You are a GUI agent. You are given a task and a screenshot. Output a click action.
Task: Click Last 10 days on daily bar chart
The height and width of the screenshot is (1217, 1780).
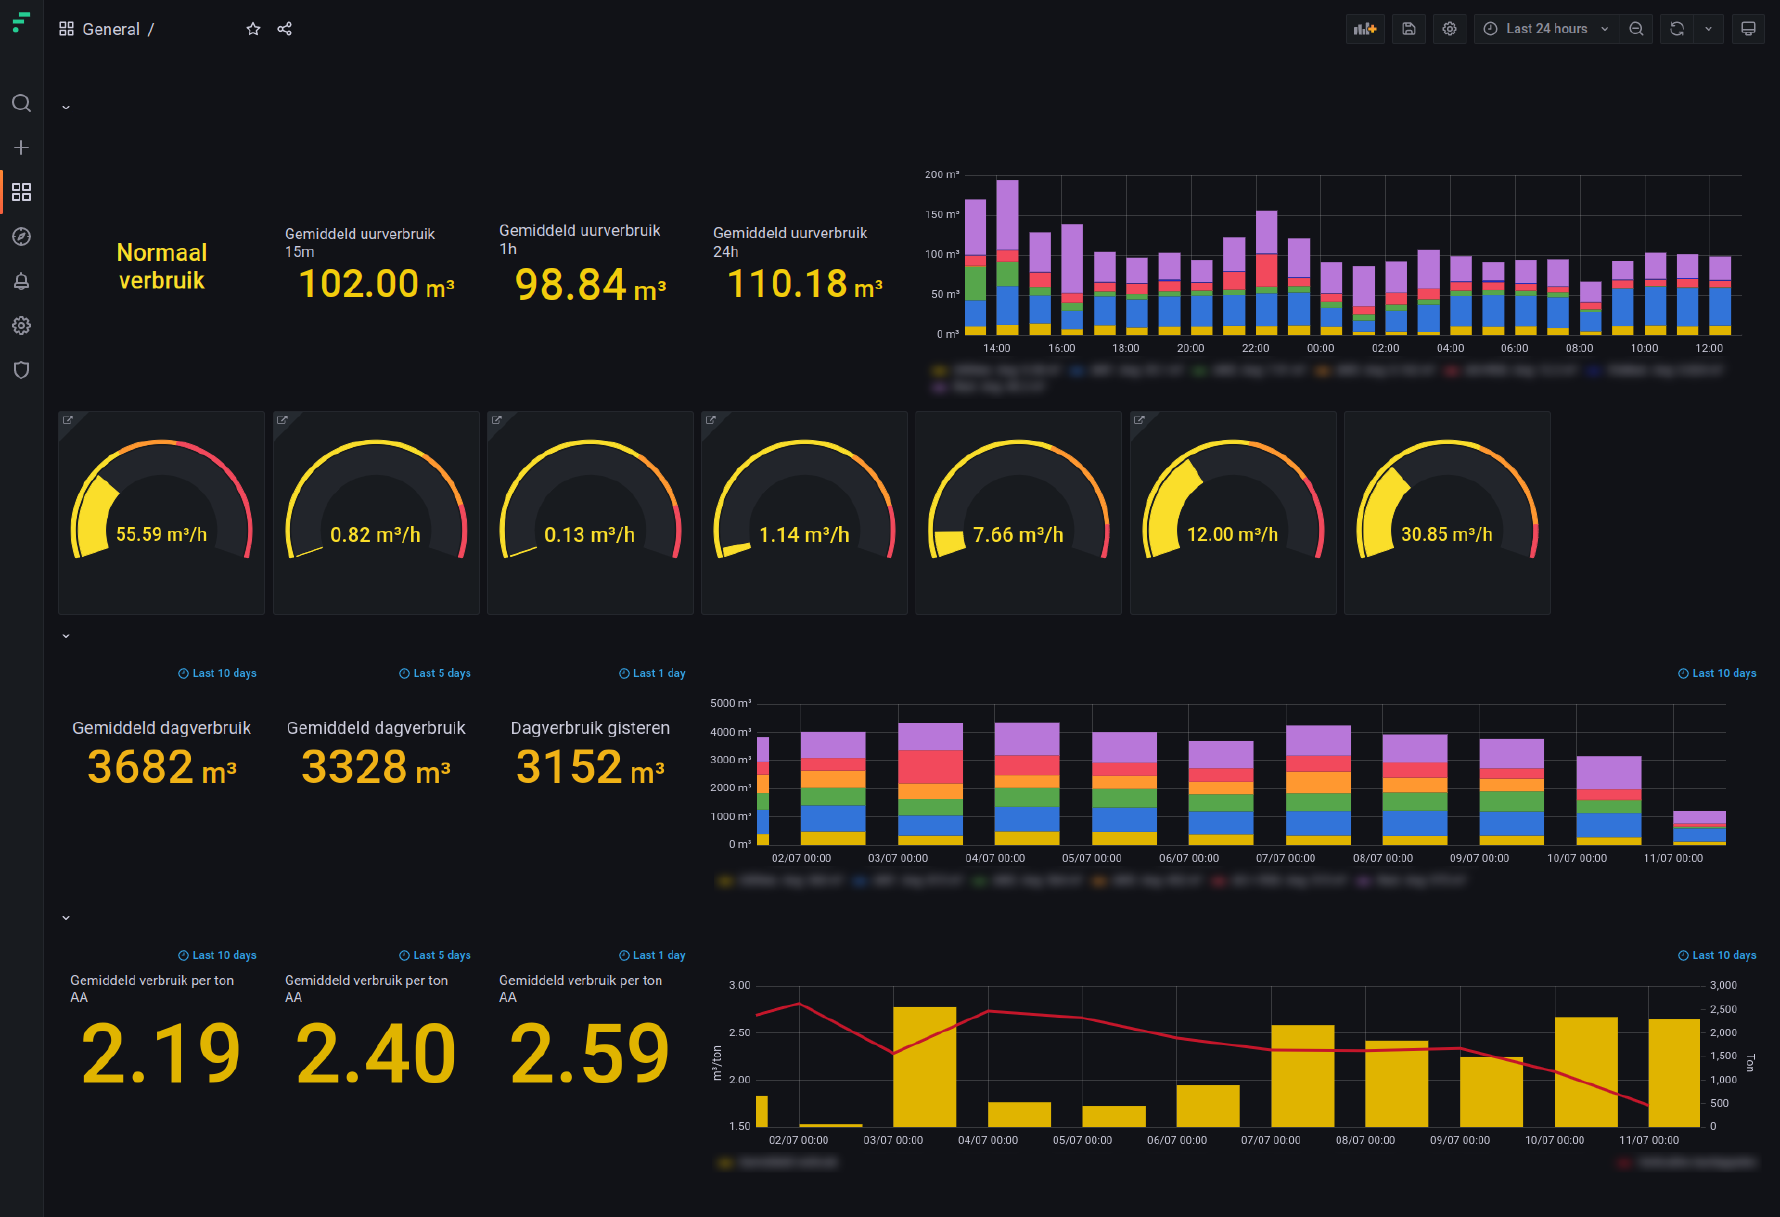(1717, 673)
